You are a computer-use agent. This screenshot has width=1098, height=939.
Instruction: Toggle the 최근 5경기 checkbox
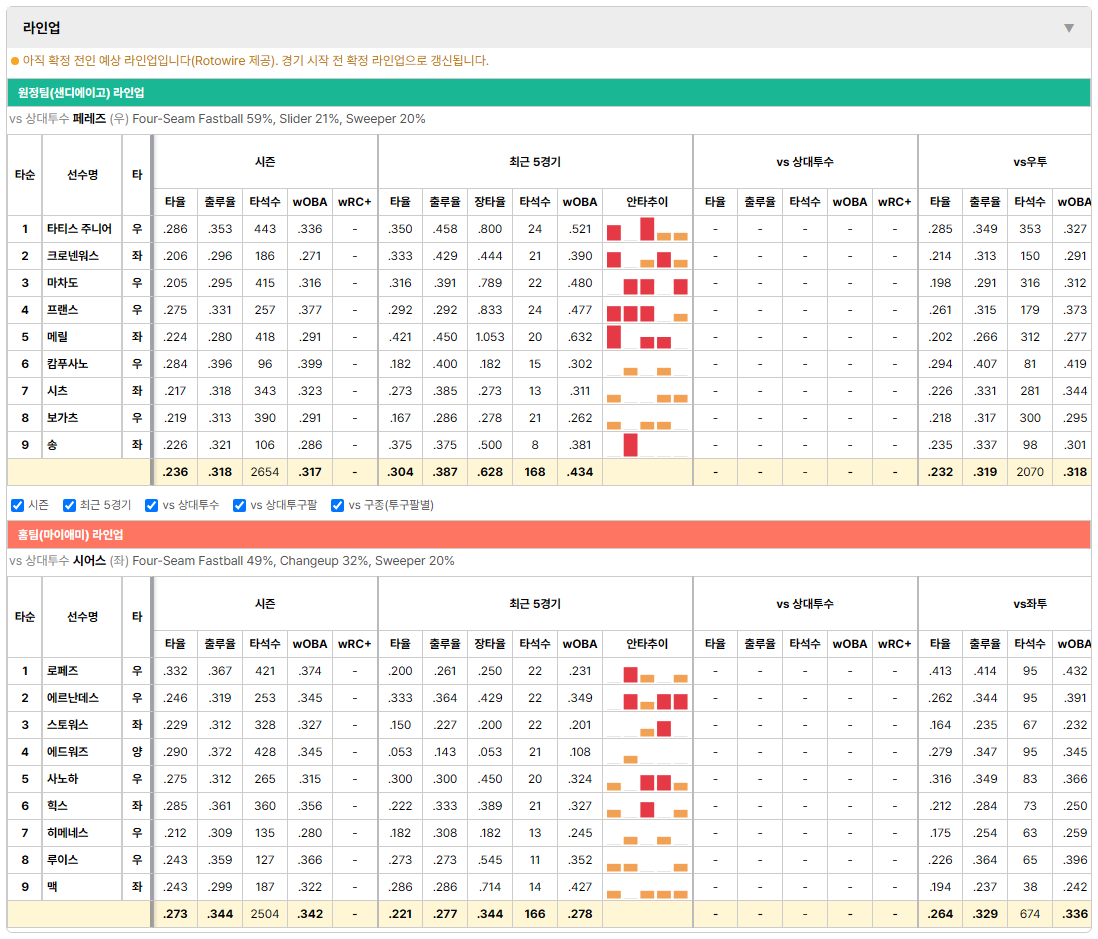tap(69, 506)
